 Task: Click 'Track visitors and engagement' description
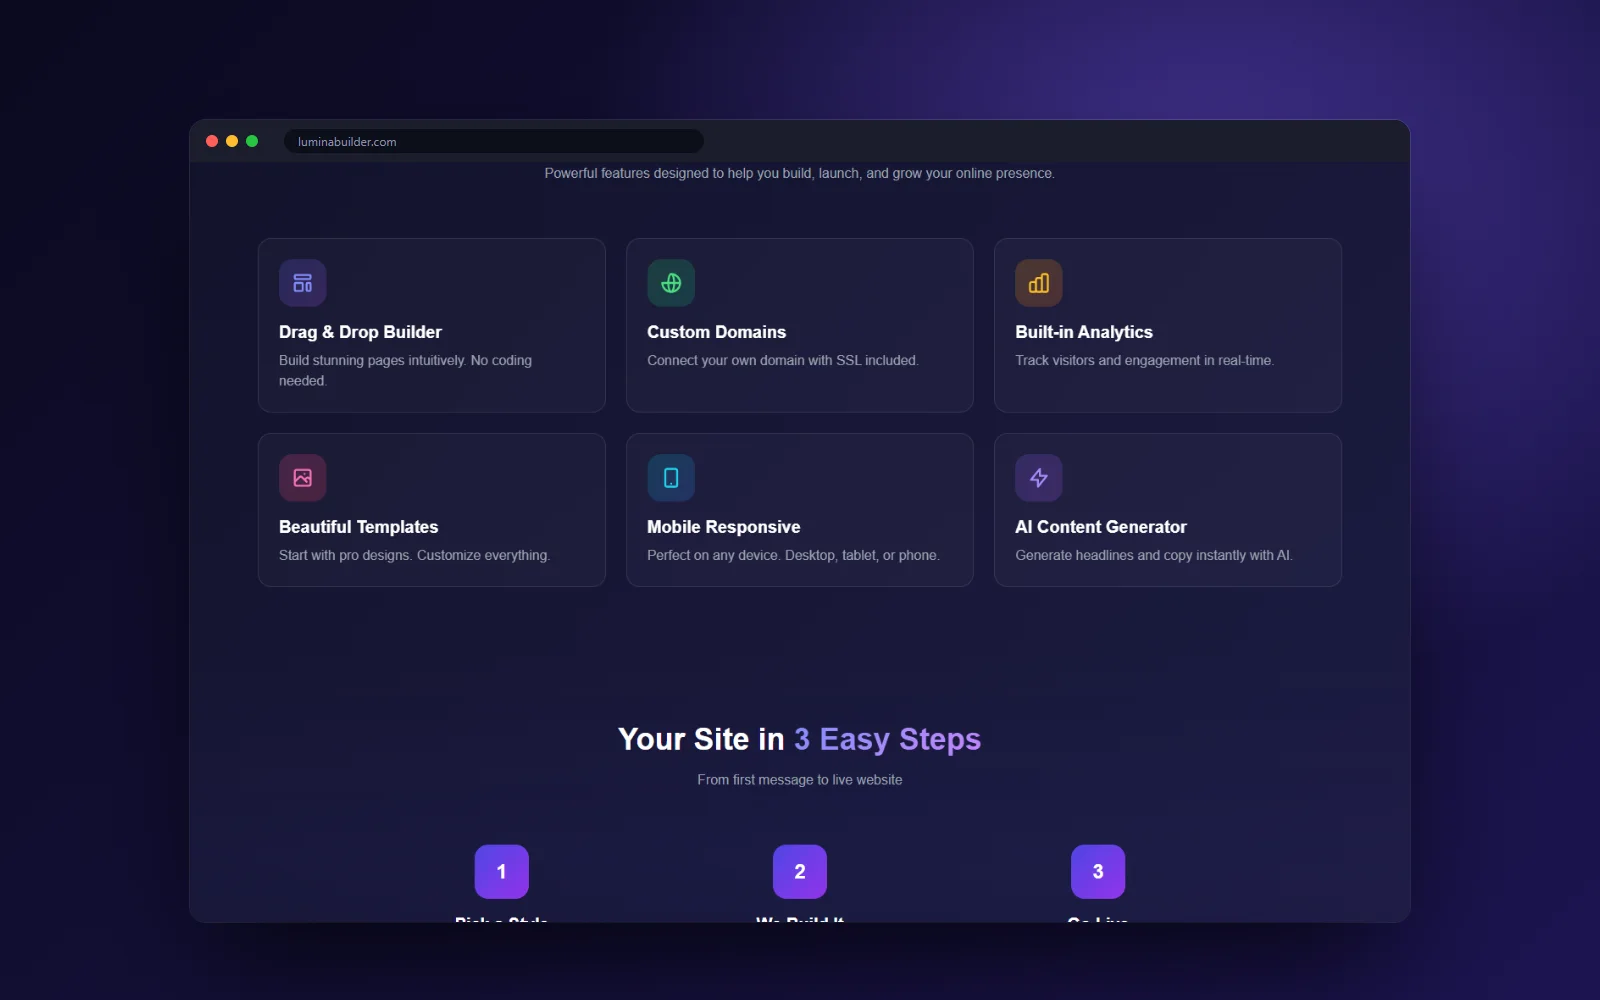(1144, 360)
